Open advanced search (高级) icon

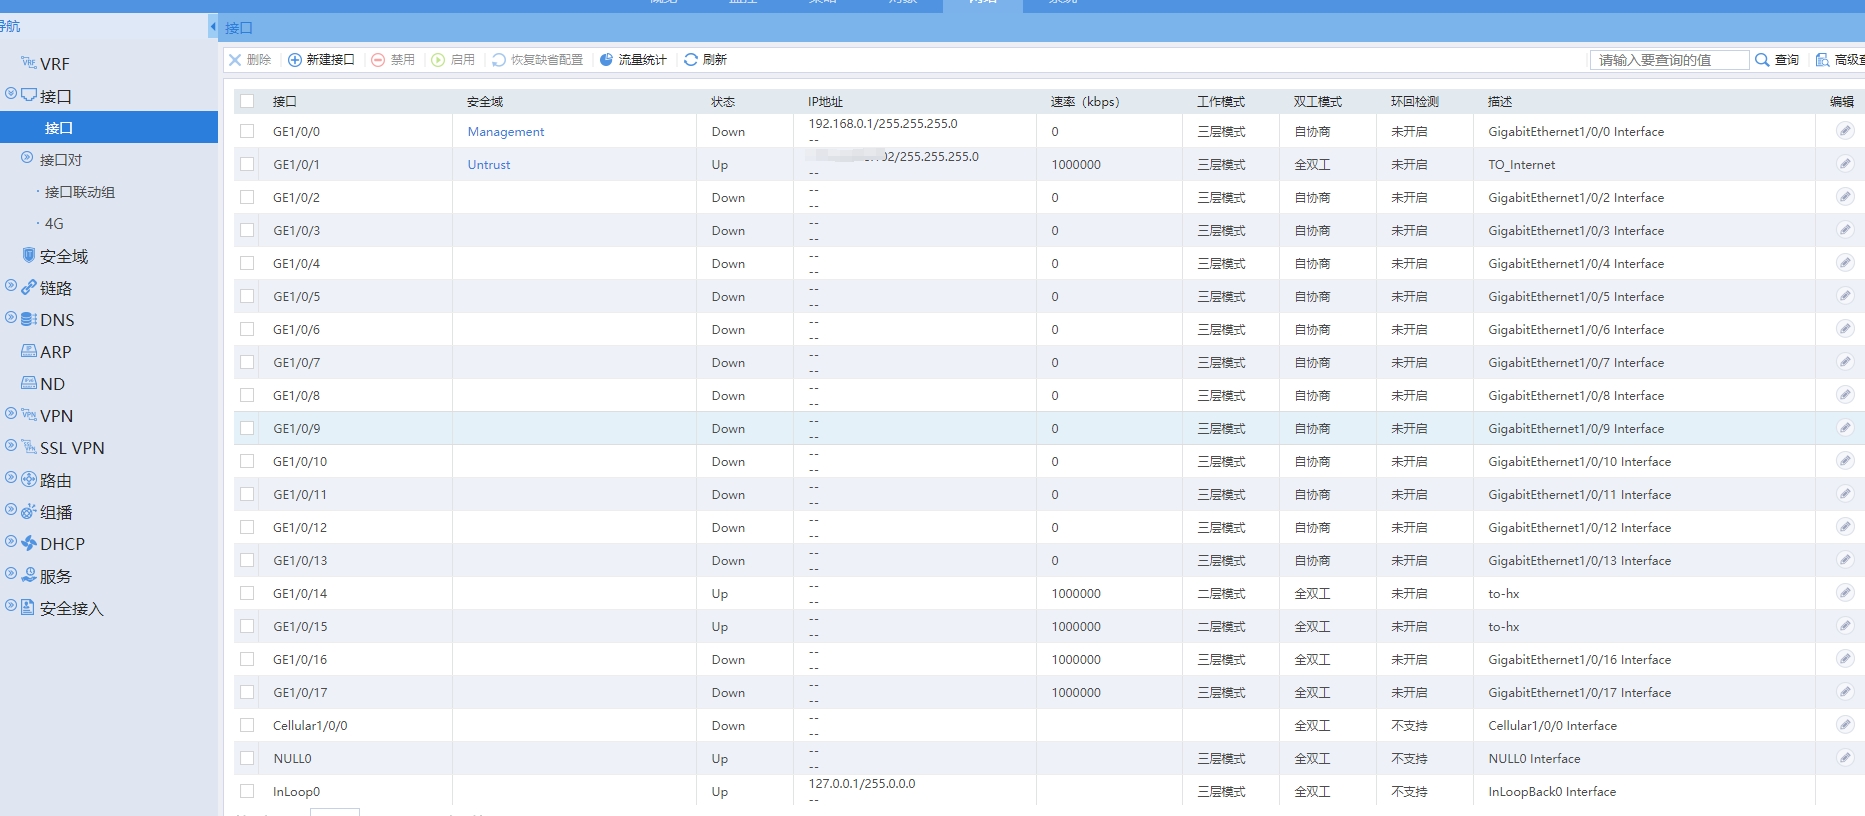tap(1823, 60)
